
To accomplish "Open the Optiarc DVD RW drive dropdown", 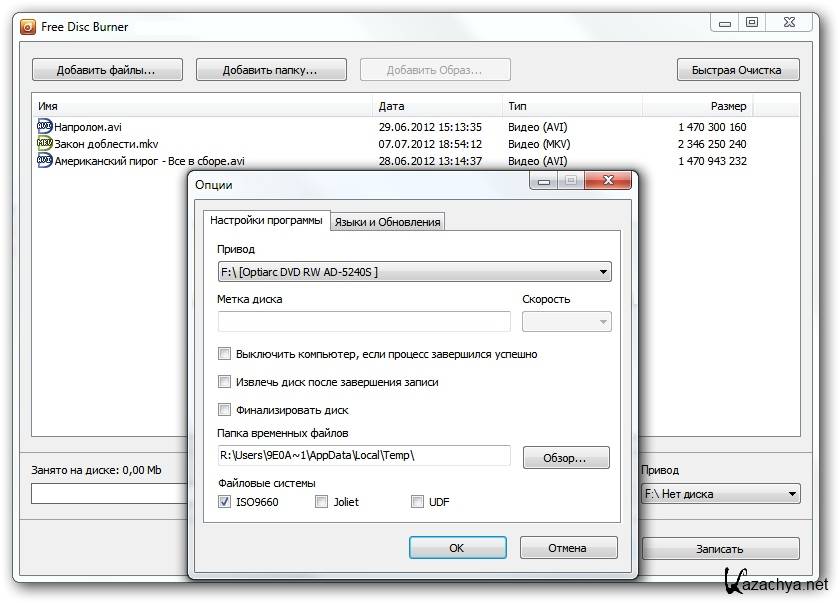I will click(414, 271).
